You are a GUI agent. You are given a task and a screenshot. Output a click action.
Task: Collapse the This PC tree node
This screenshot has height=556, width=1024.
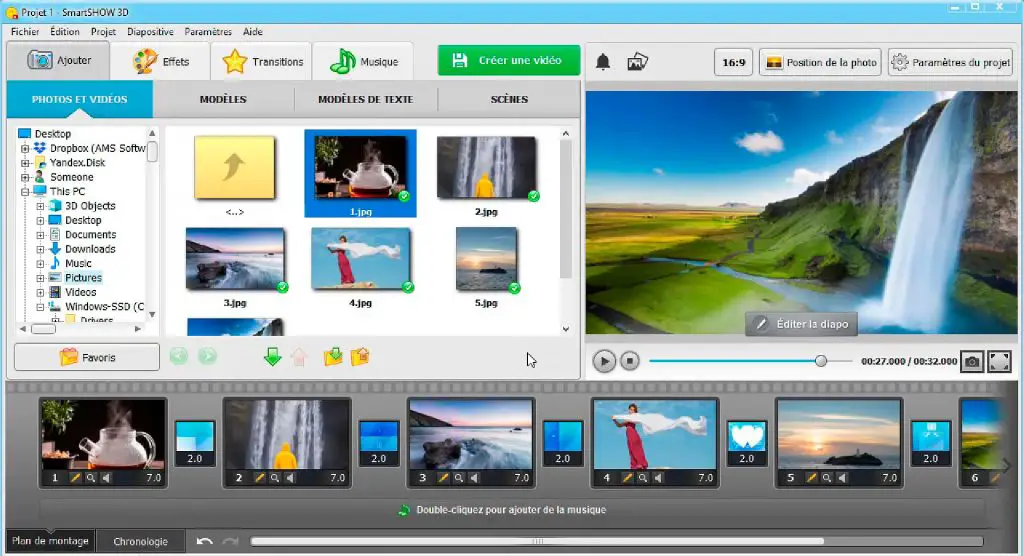click(x=26, y=191)
